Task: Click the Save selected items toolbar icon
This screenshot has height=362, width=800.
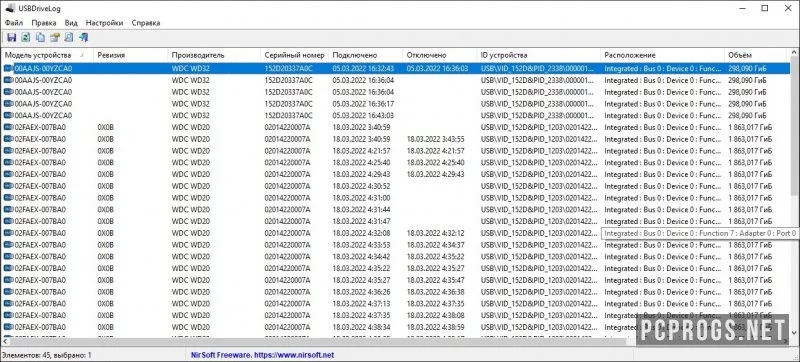Action: 12,38
